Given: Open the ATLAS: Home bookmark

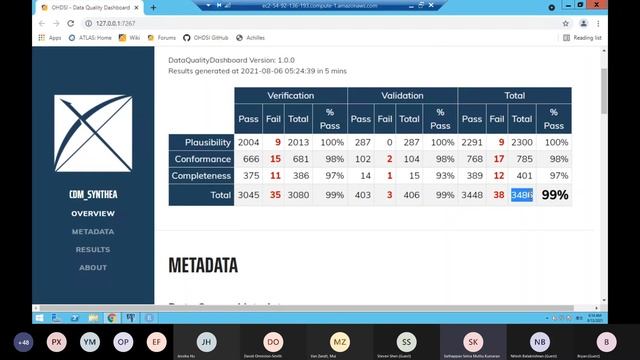Looking at the screenshot, I should [x=90, y=38].
